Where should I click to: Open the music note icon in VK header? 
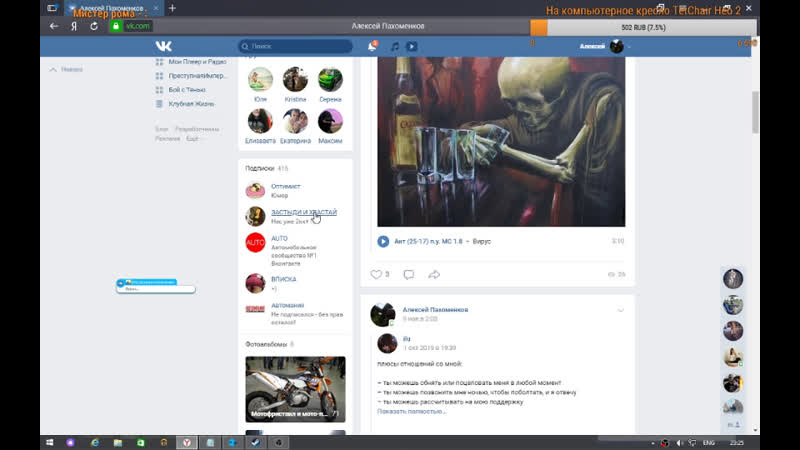click(395, 46)
